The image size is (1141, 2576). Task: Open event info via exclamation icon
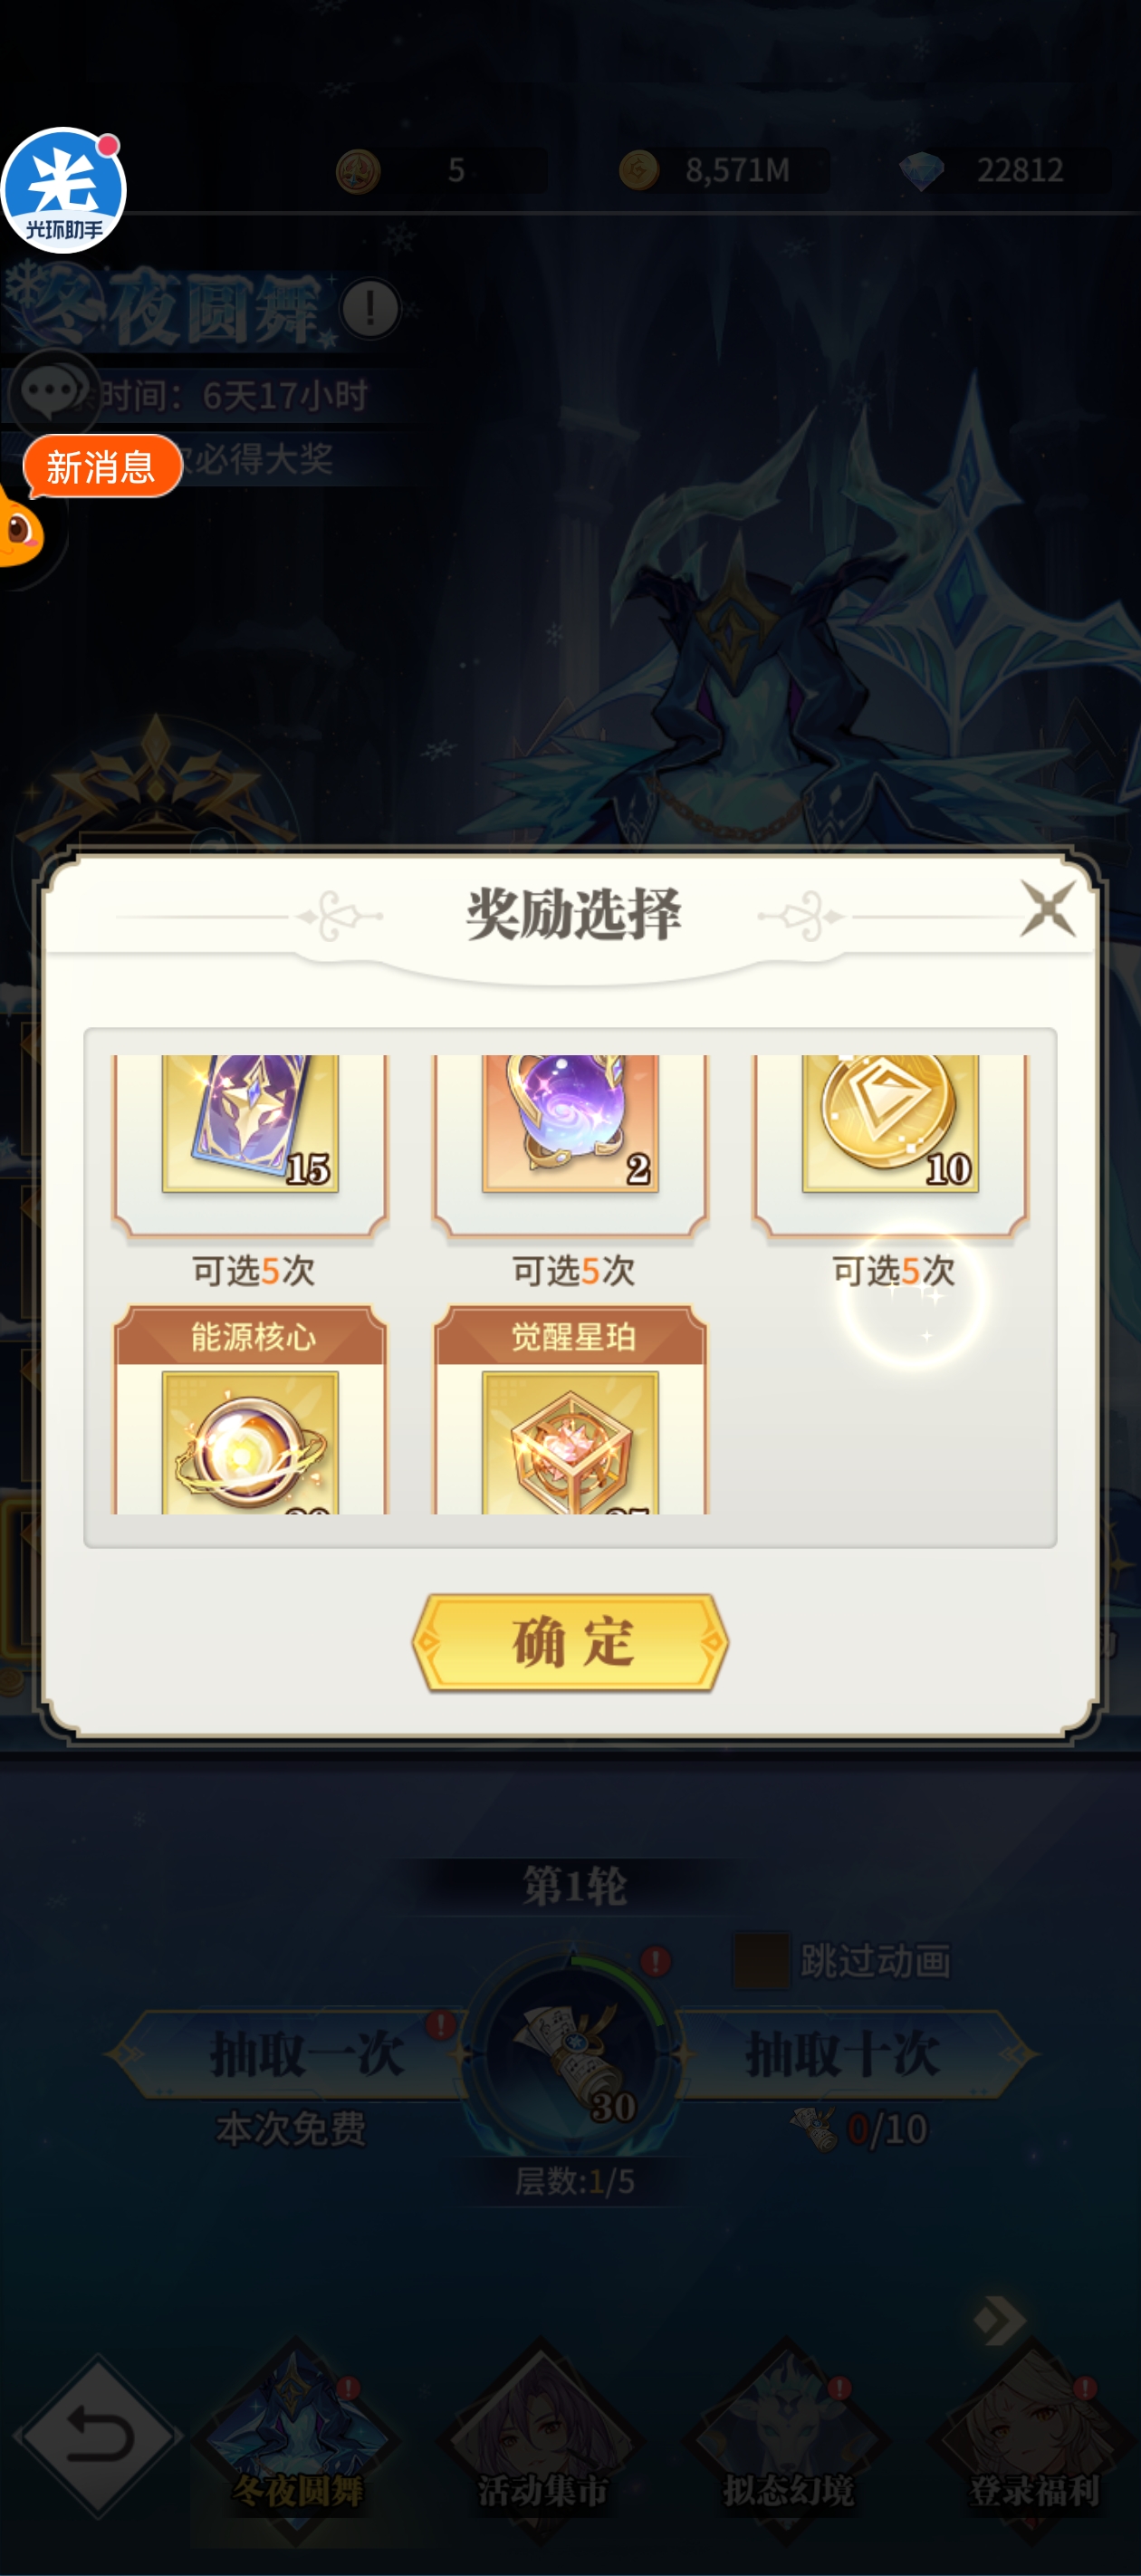point(370,308)
